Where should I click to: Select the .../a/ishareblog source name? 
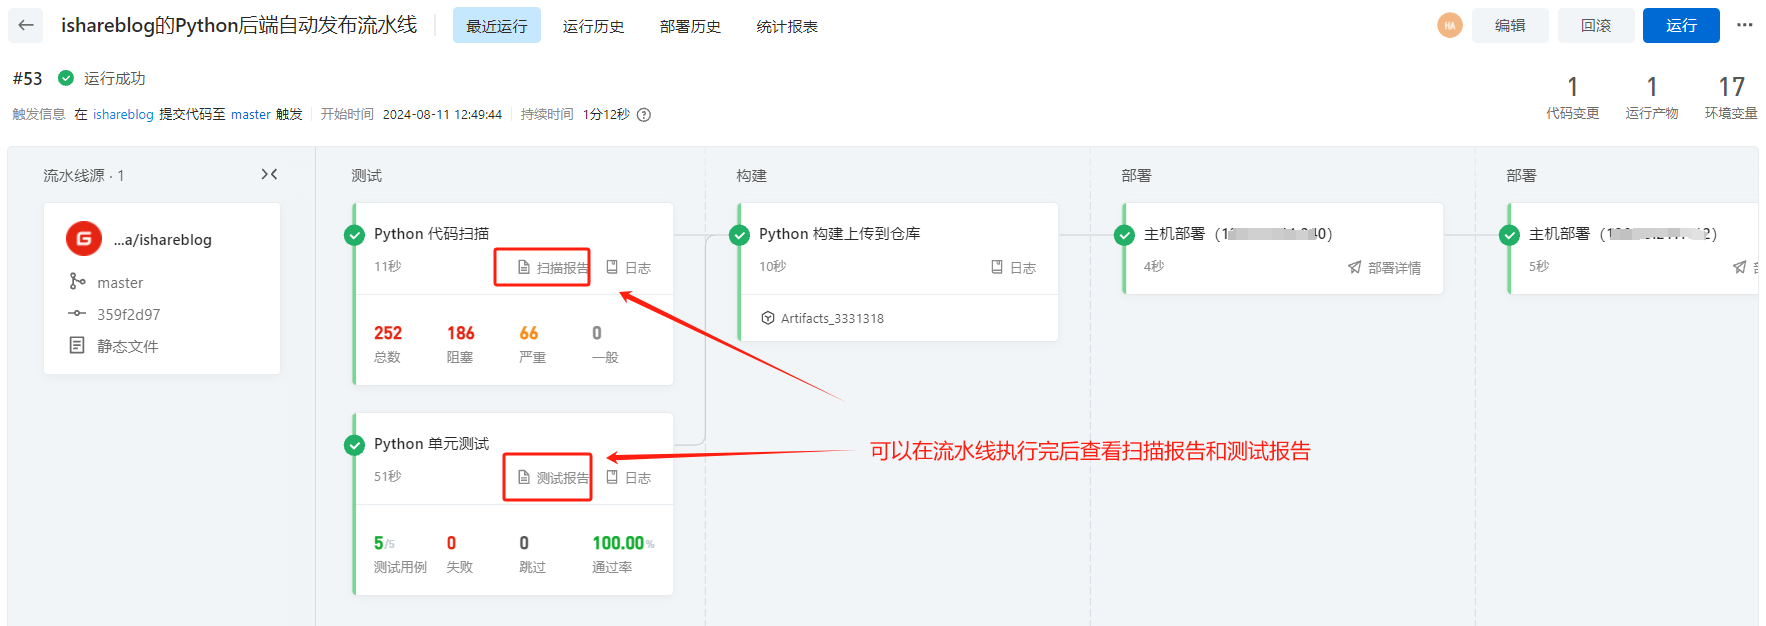[x=163, y=239]
